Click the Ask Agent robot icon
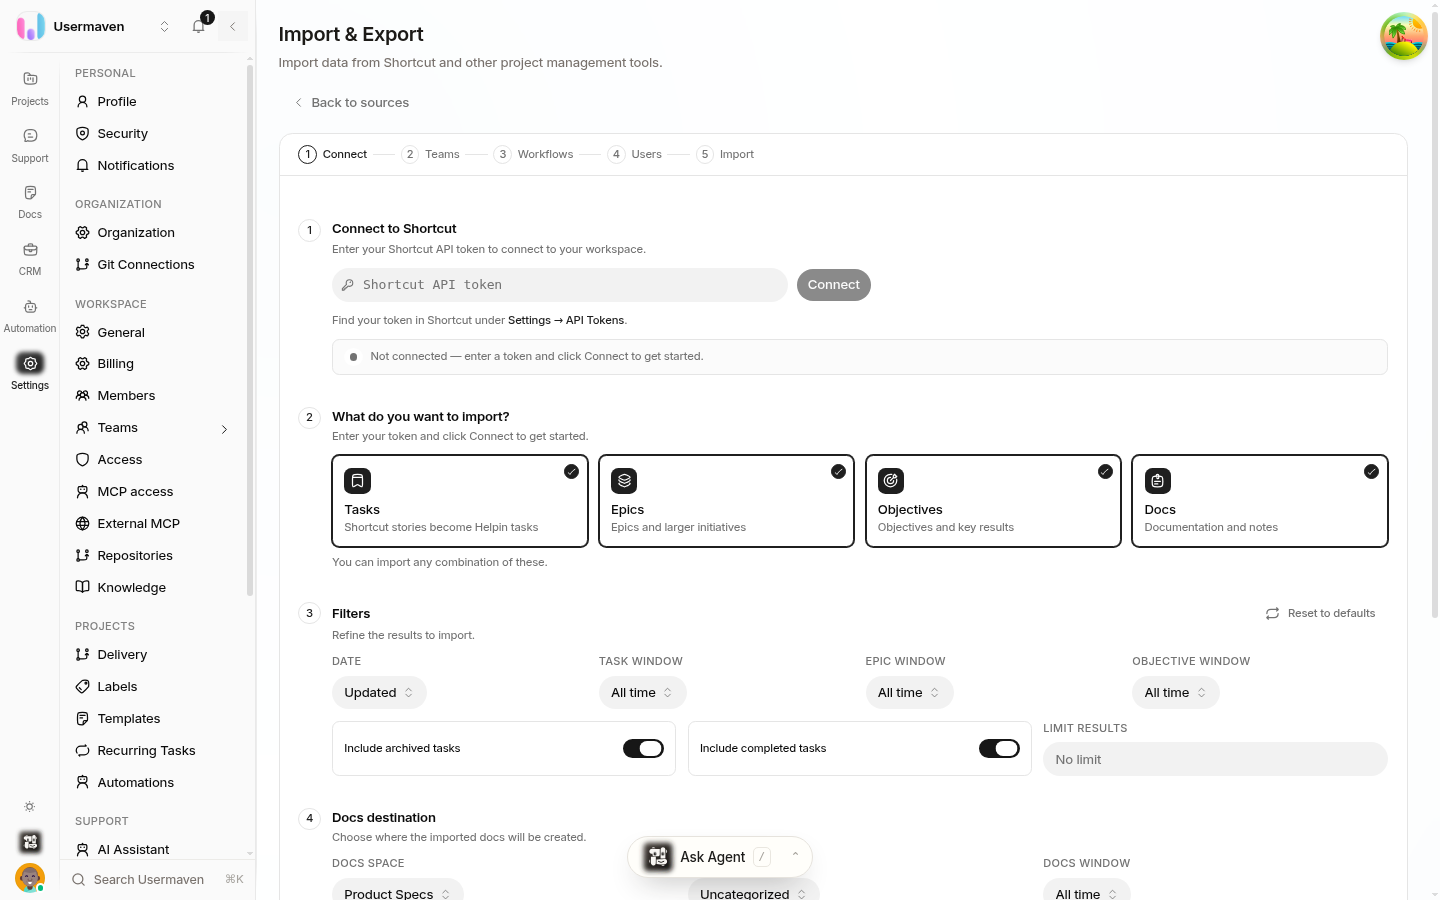The image size is (1440, 900). pos(658,857)
